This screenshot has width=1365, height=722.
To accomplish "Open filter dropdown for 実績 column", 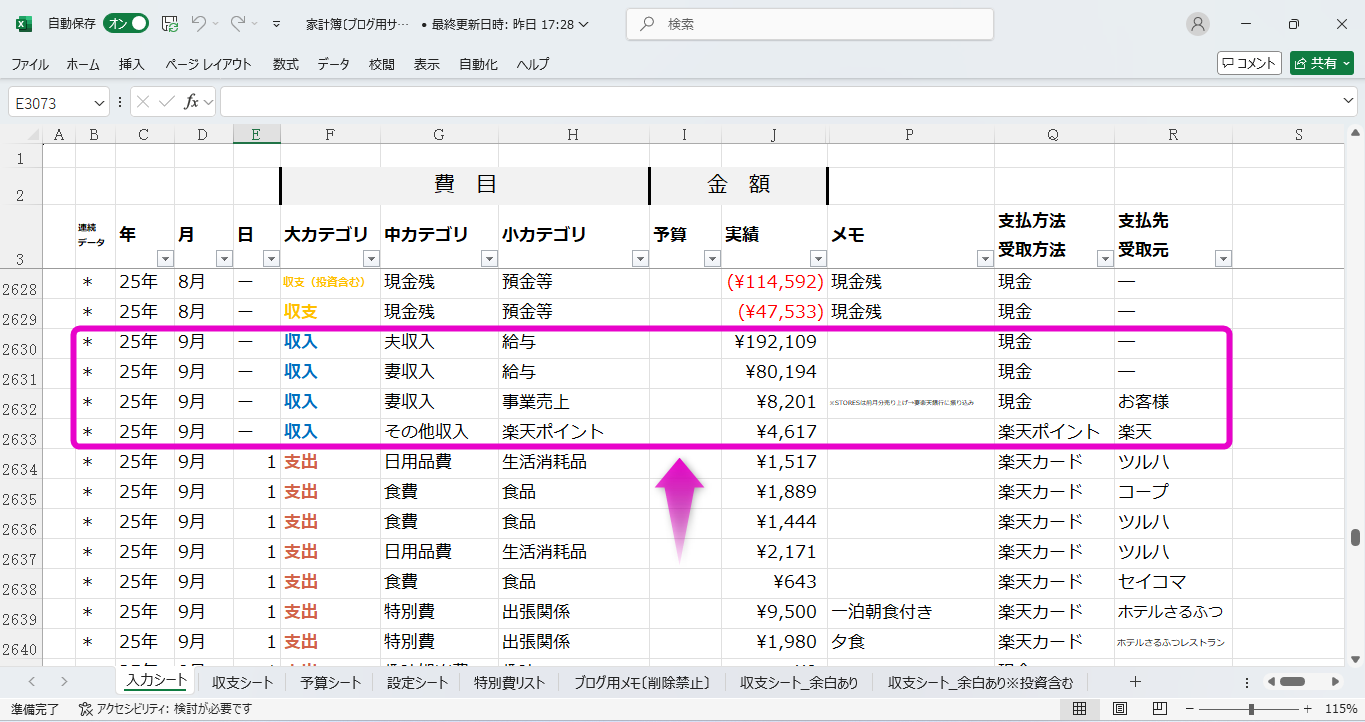I will click(816, 259).
